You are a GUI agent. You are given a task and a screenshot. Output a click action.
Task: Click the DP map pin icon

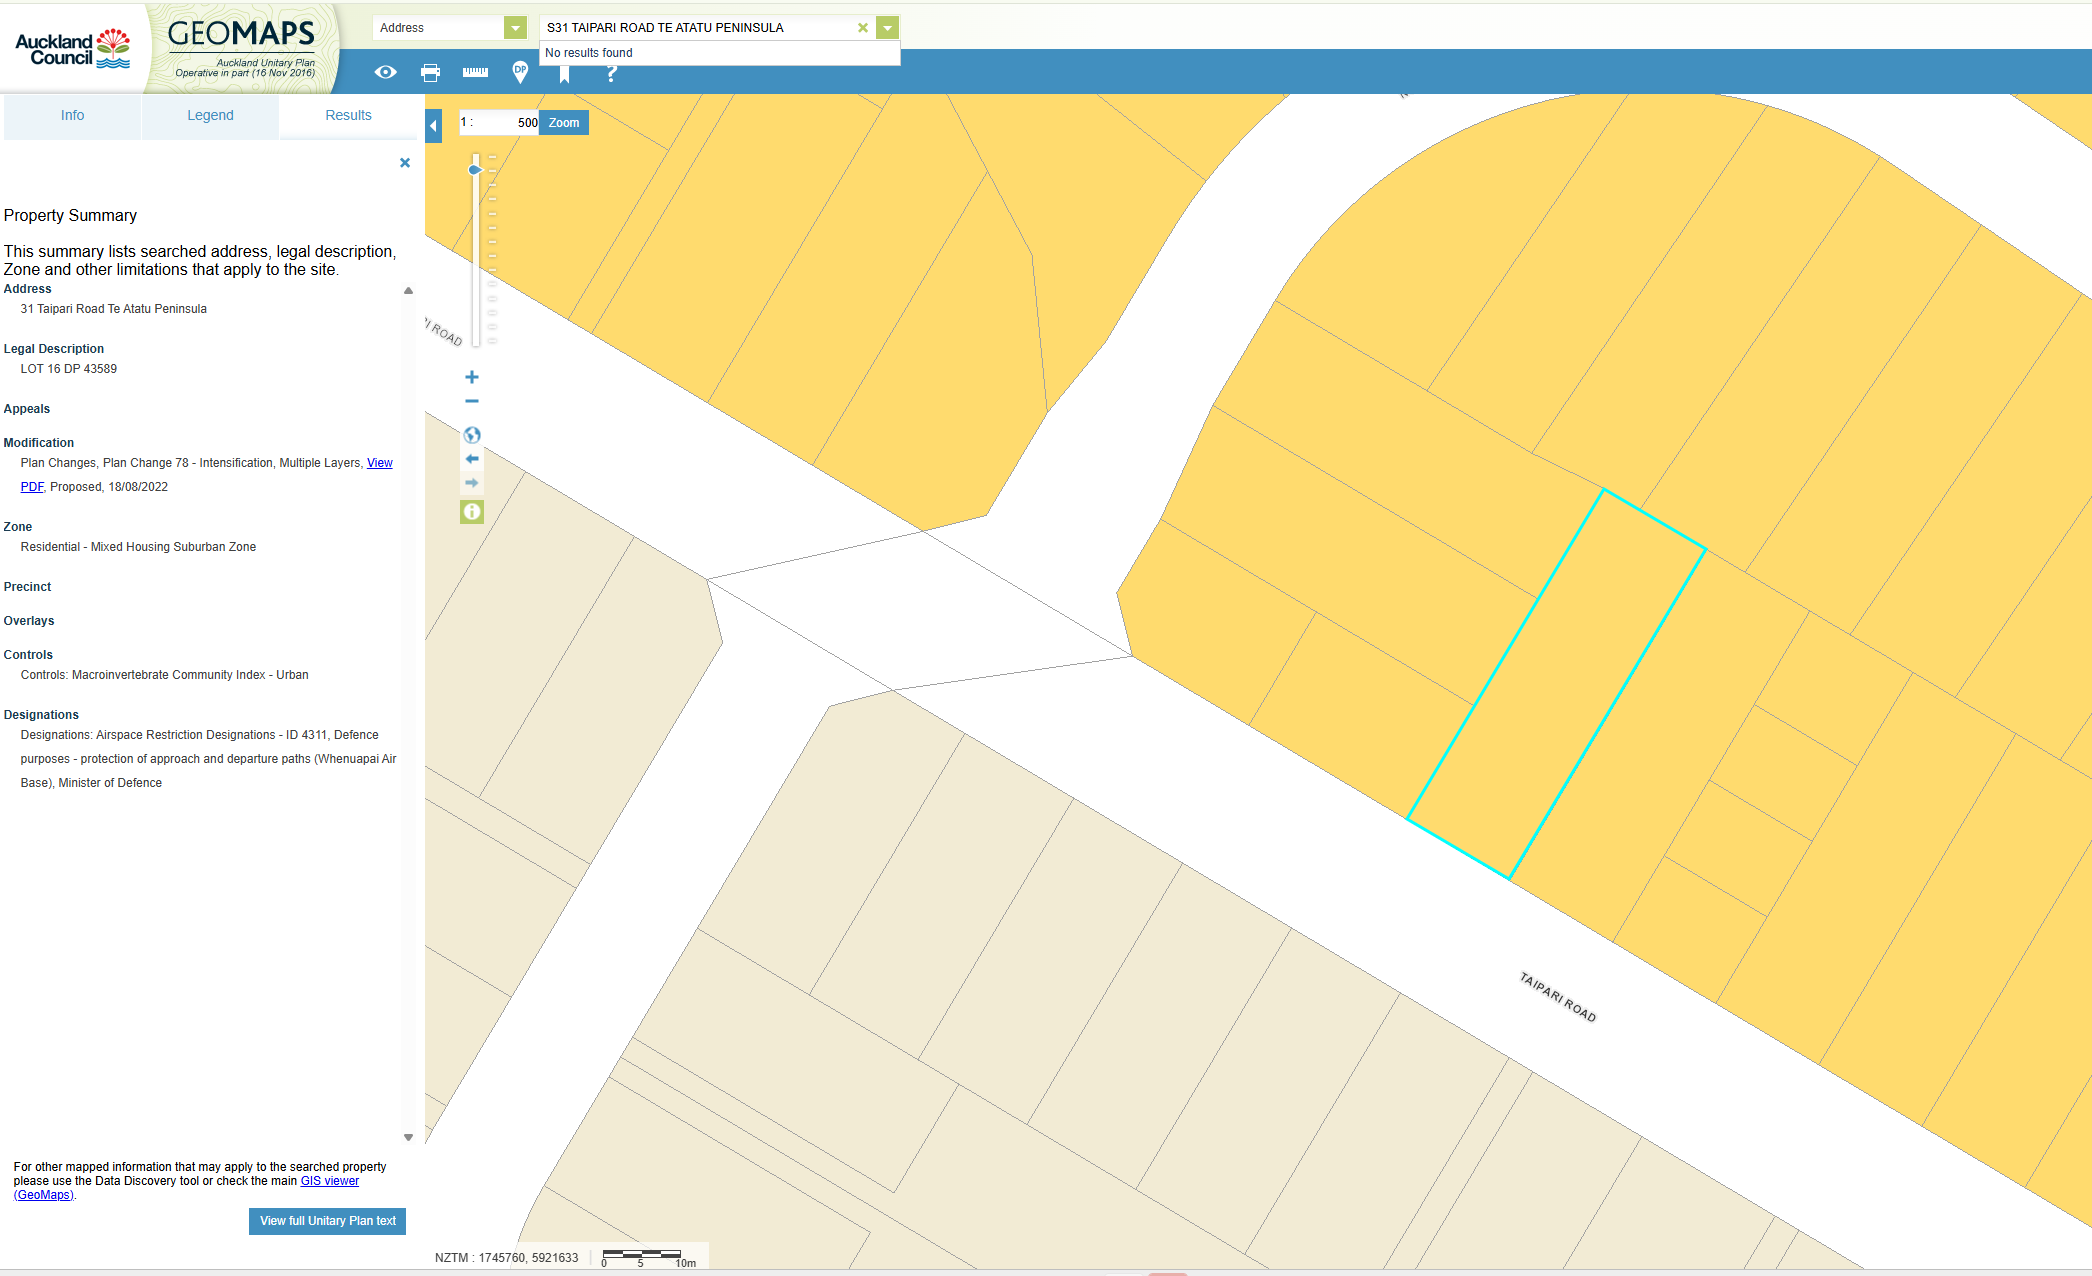(x=520, y=72)
